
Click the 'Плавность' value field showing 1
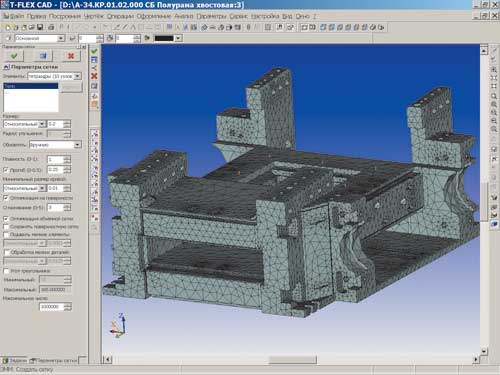coord(55,160)
